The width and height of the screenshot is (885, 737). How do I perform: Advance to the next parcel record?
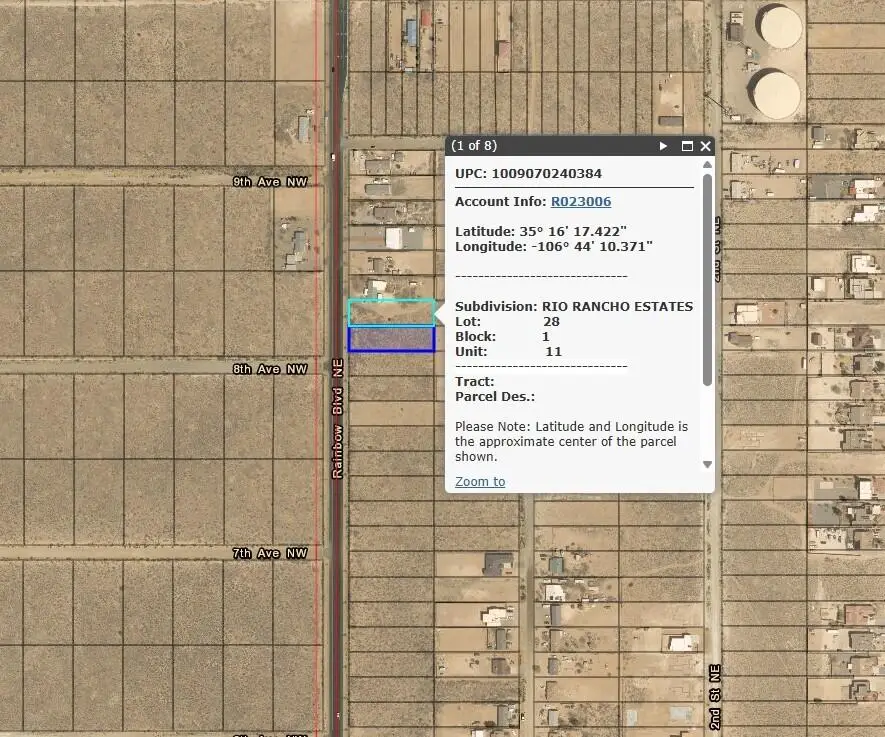click(x=663, y=145)
